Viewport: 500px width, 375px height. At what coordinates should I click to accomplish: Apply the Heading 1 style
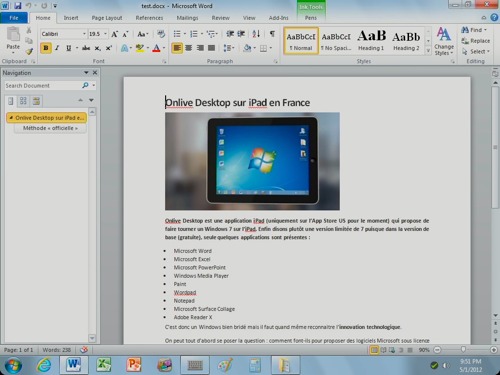click(x=371, y=41)
